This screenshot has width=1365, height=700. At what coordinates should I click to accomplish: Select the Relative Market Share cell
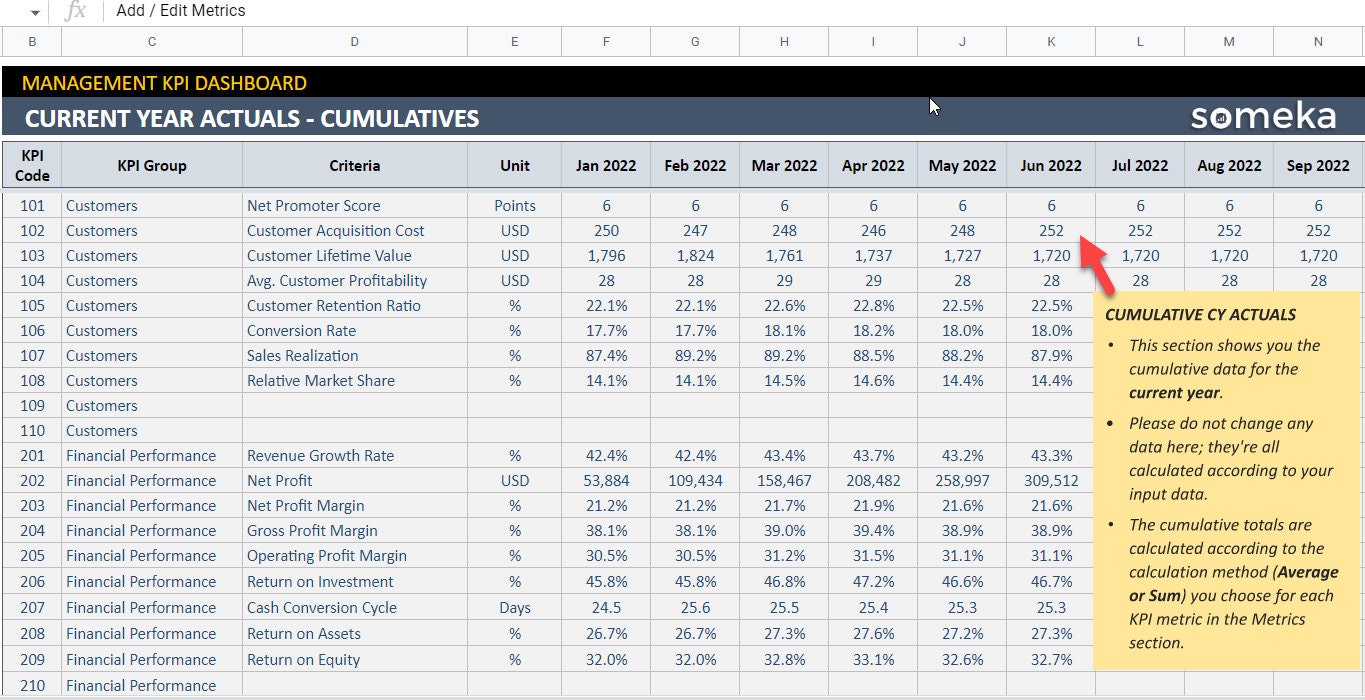click(355, 380)
